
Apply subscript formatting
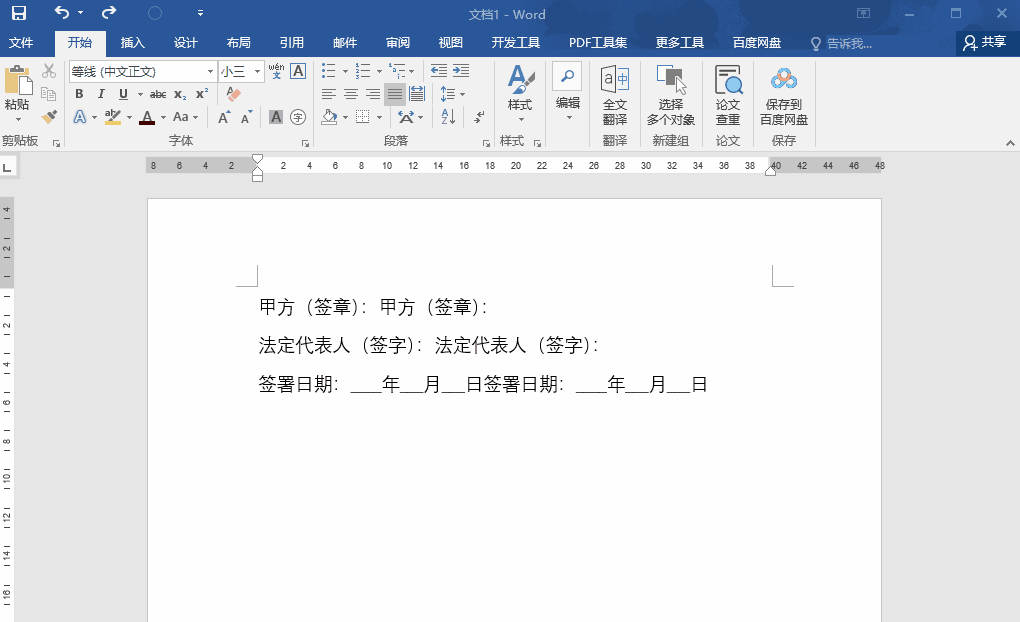pos(180,93)
